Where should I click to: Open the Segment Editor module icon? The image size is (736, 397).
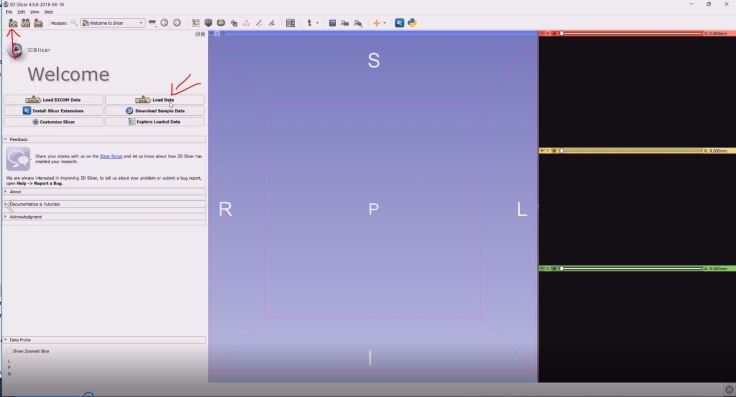pos(272,23)
